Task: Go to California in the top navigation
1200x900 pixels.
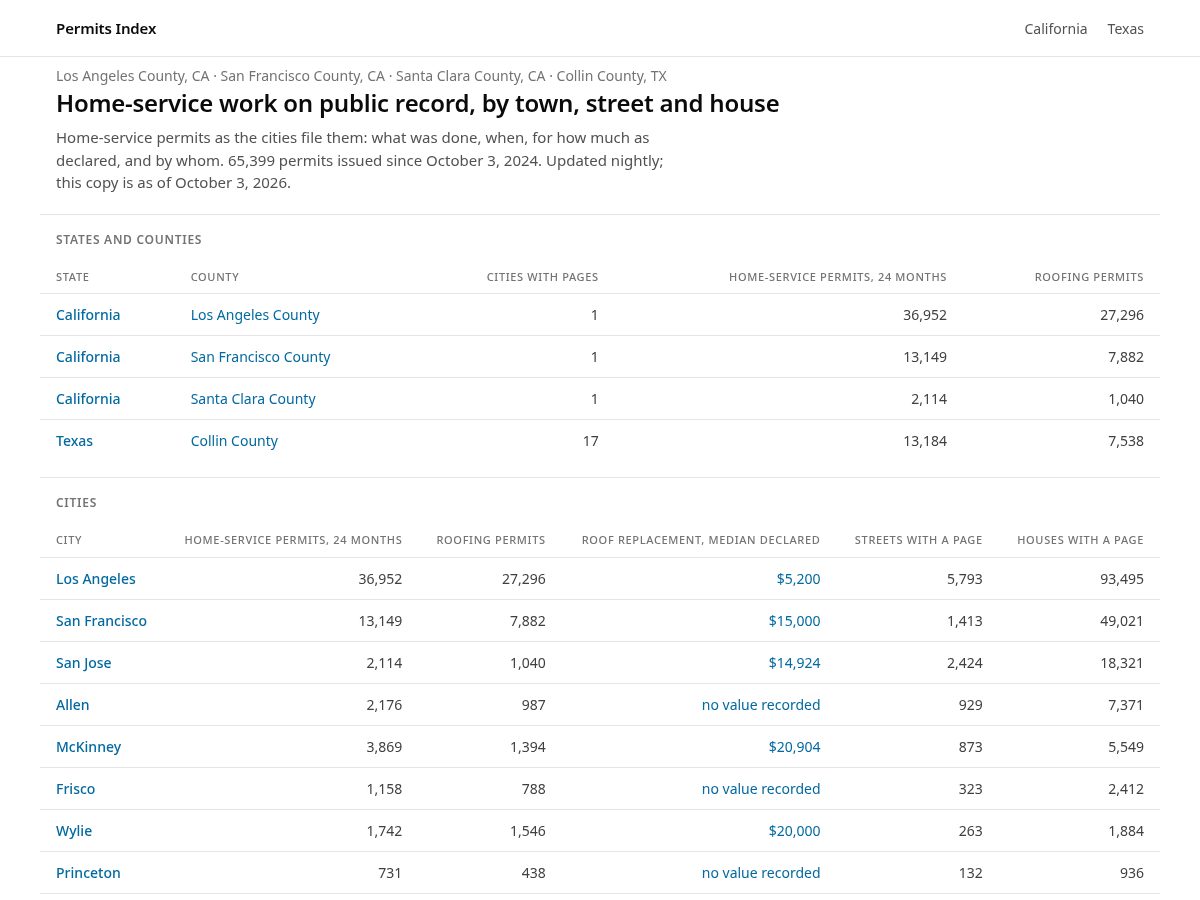Action: click(x=1055, y=29)
